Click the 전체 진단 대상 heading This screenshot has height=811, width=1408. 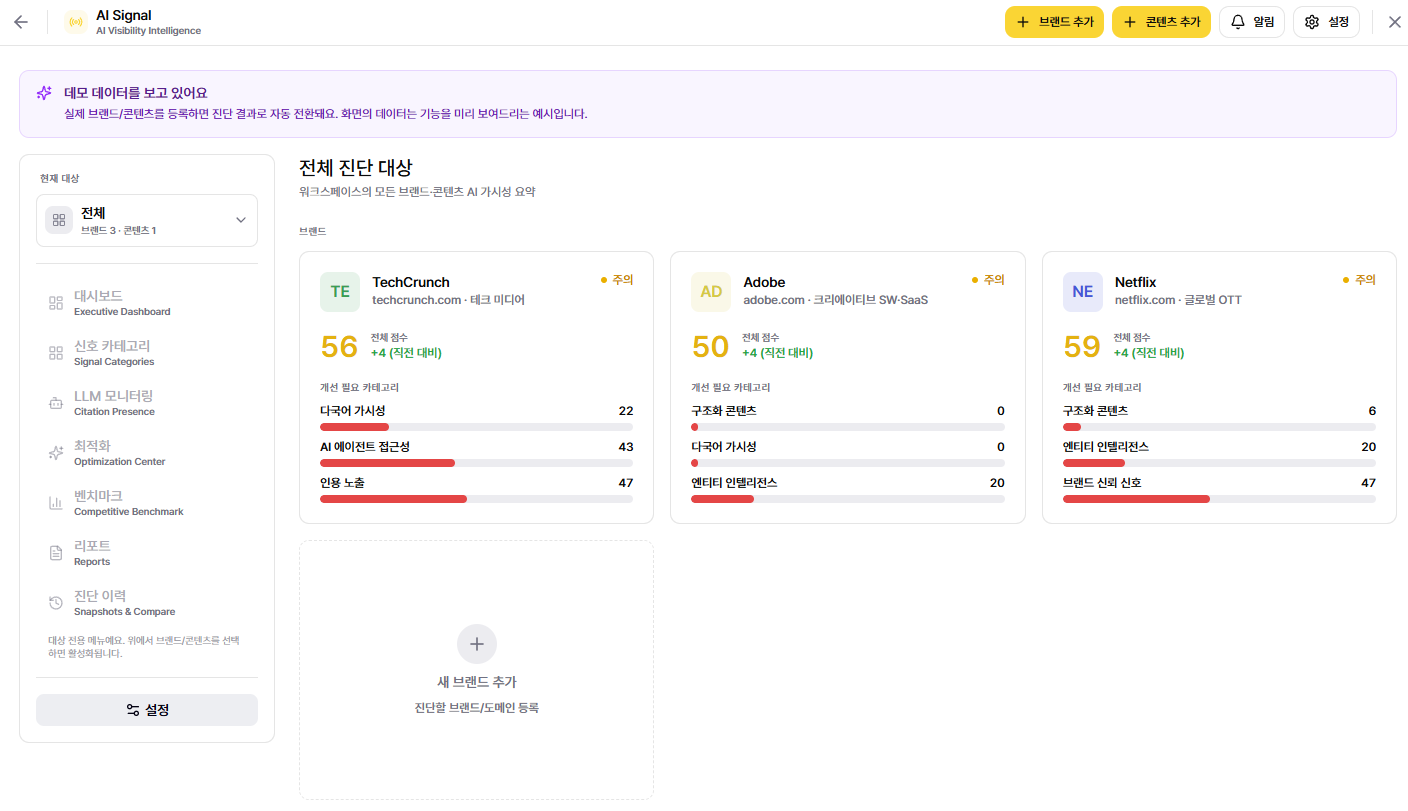[356, 168]
